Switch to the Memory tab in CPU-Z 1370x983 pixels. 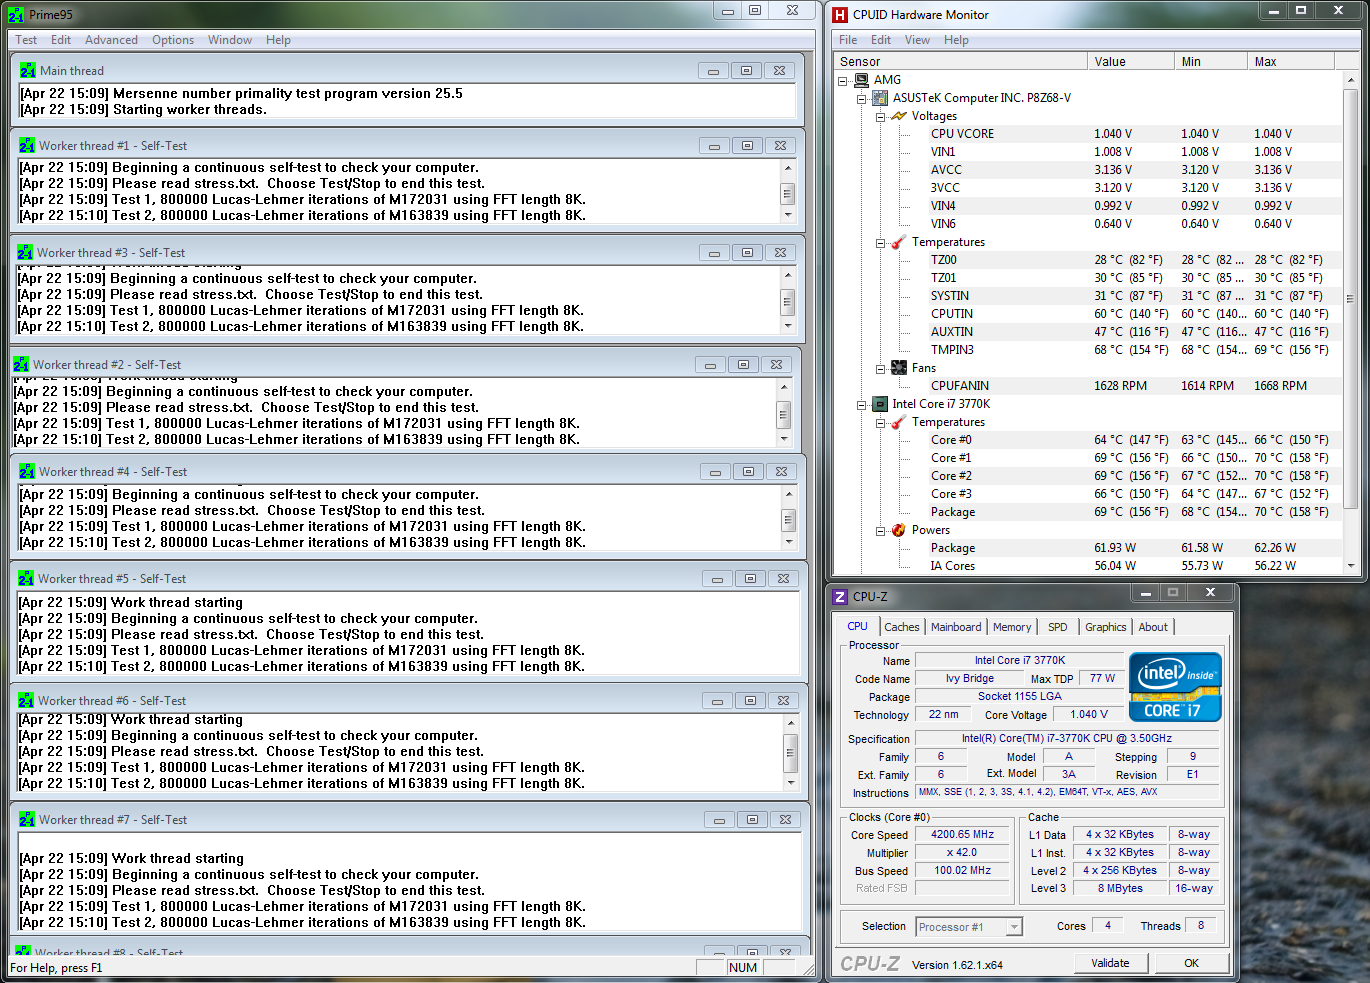coord(1012,627)
